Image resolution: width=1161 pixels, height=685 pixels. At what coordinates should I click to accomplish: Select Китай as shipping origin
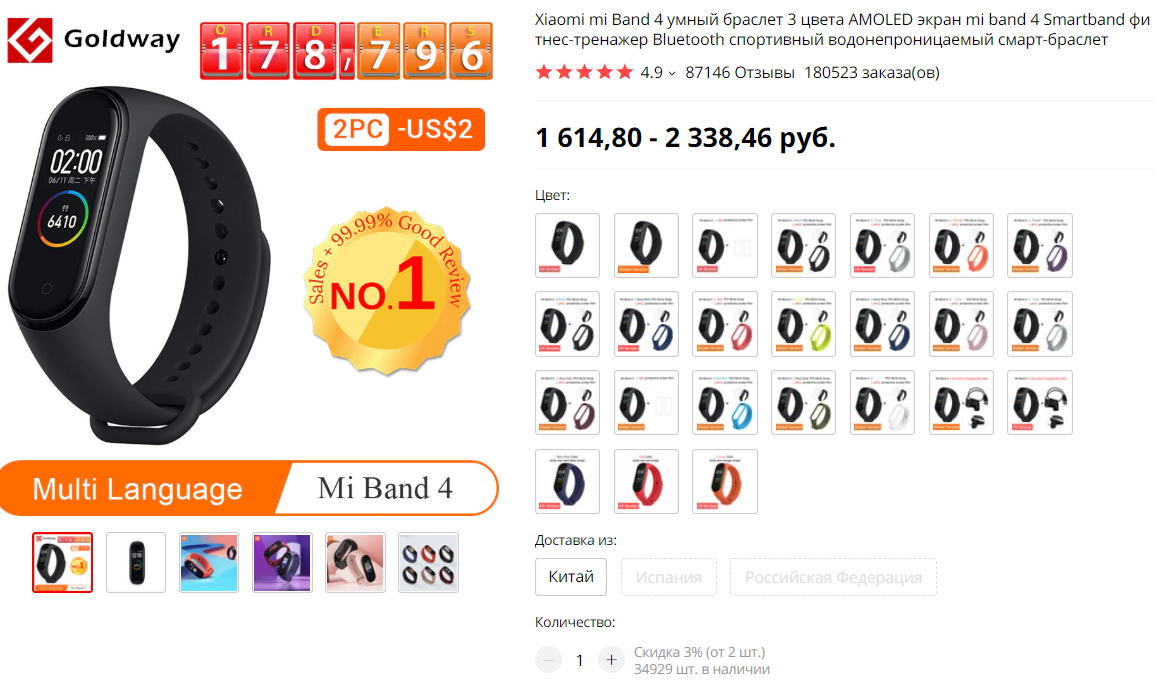click(x=571, y=577)
